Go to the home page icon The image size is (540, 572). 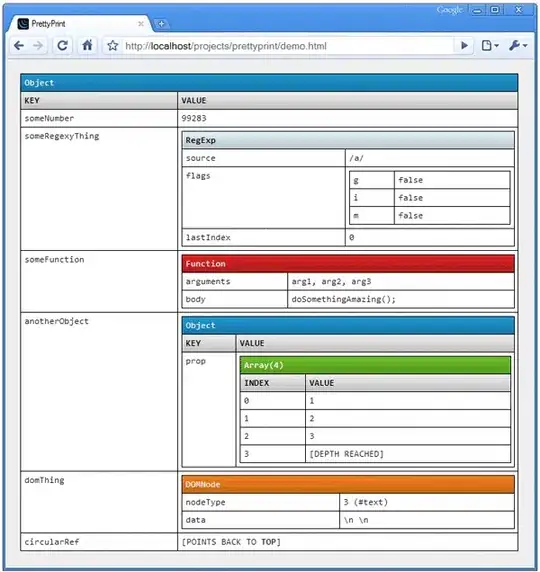[x=87, y=46]
